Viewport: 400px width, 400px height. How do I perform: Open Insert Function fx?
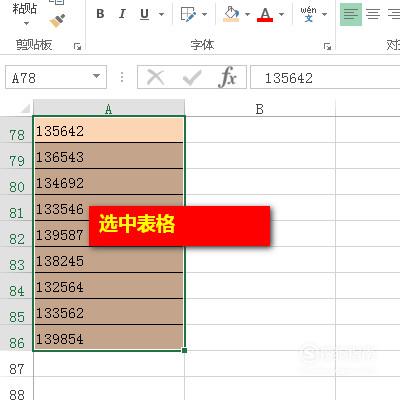[x=228, y=77]
